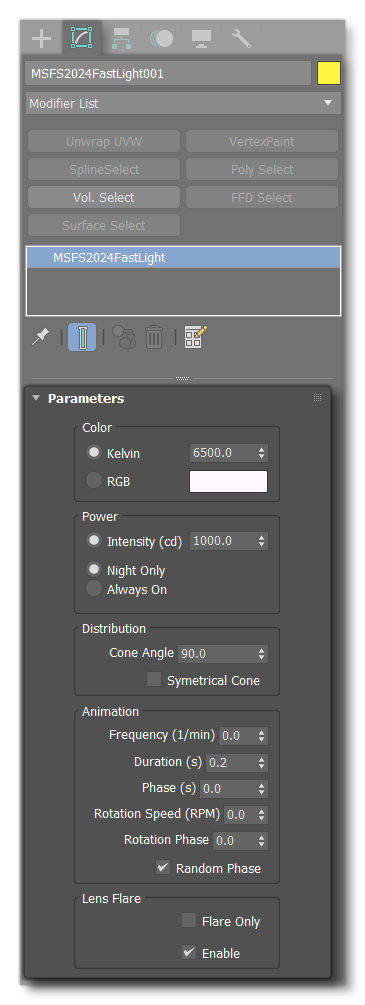The width and height of the screenshot is (365, 1005).
Task: Select the Kelvin color radio button
Action: (94, 453)
